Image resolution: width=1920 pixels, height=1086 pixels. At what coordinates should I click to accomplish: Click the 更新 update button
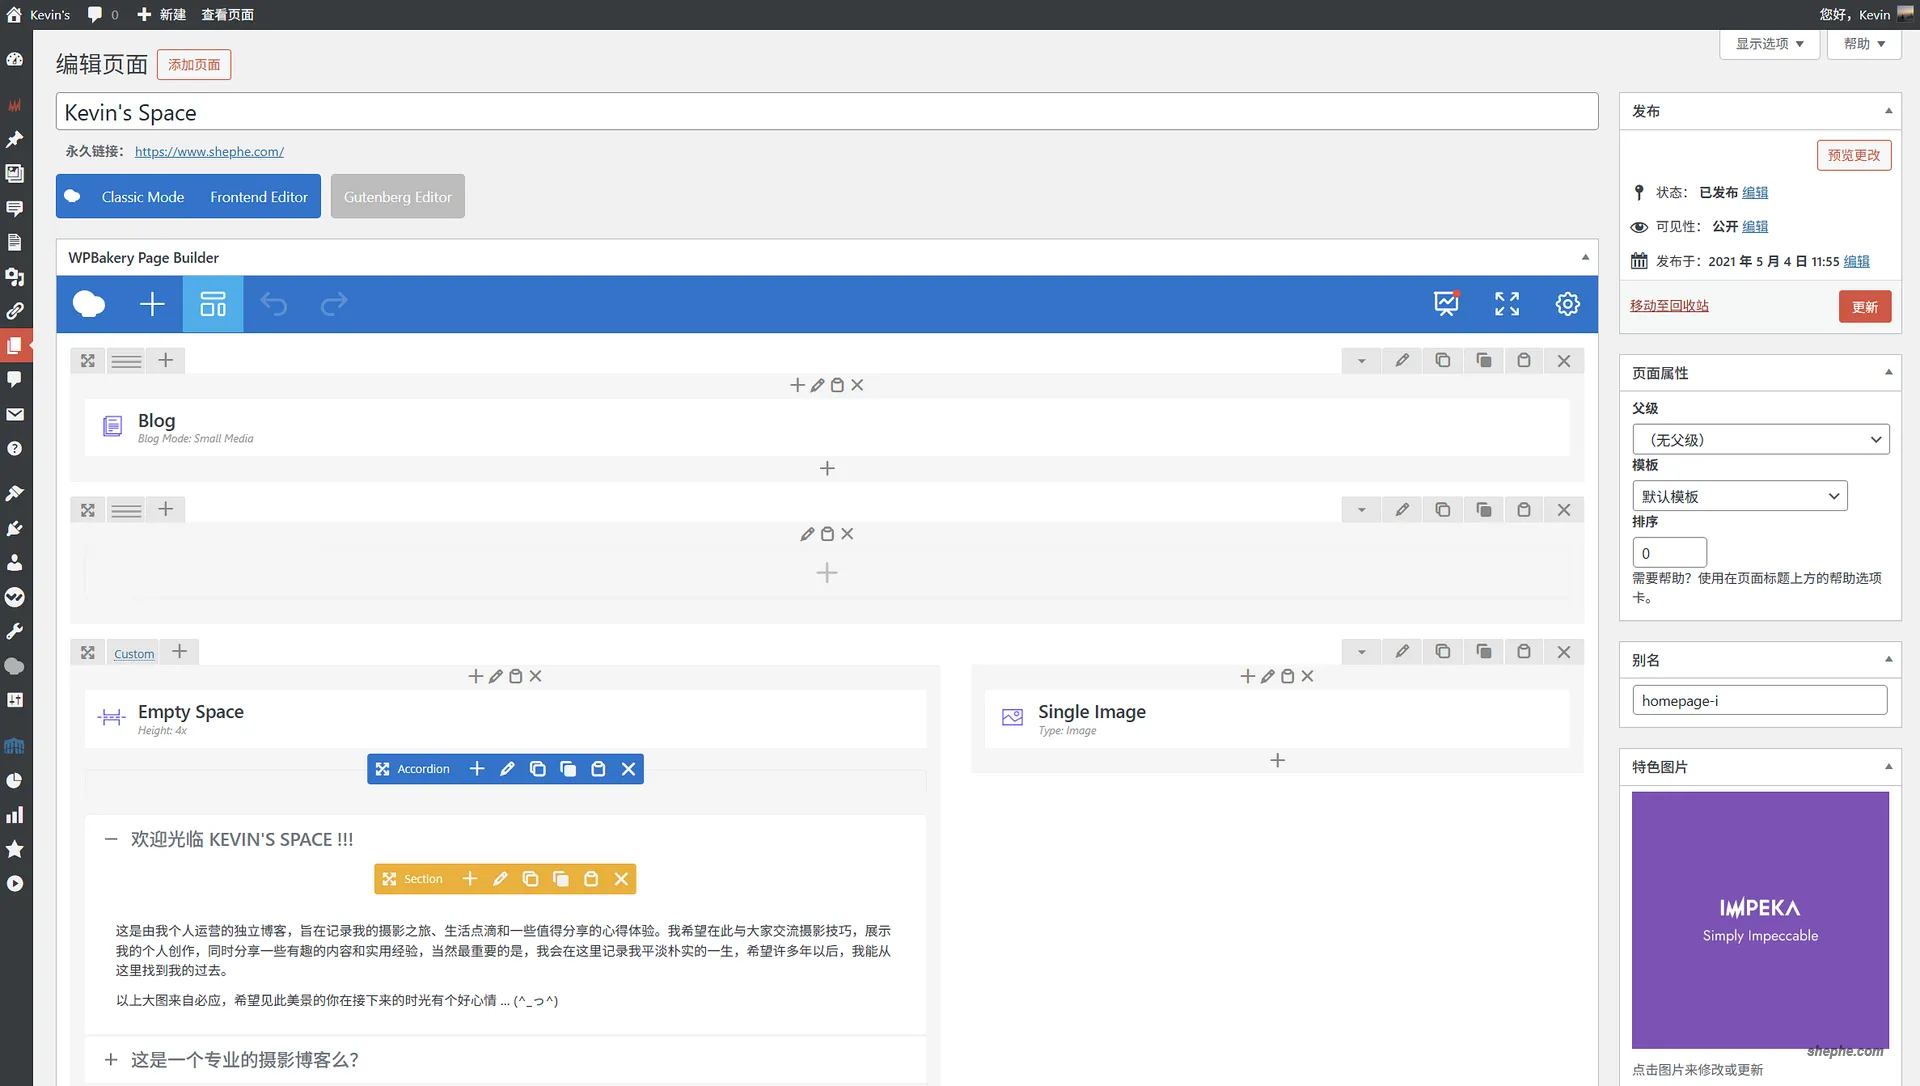point(1864,306)
